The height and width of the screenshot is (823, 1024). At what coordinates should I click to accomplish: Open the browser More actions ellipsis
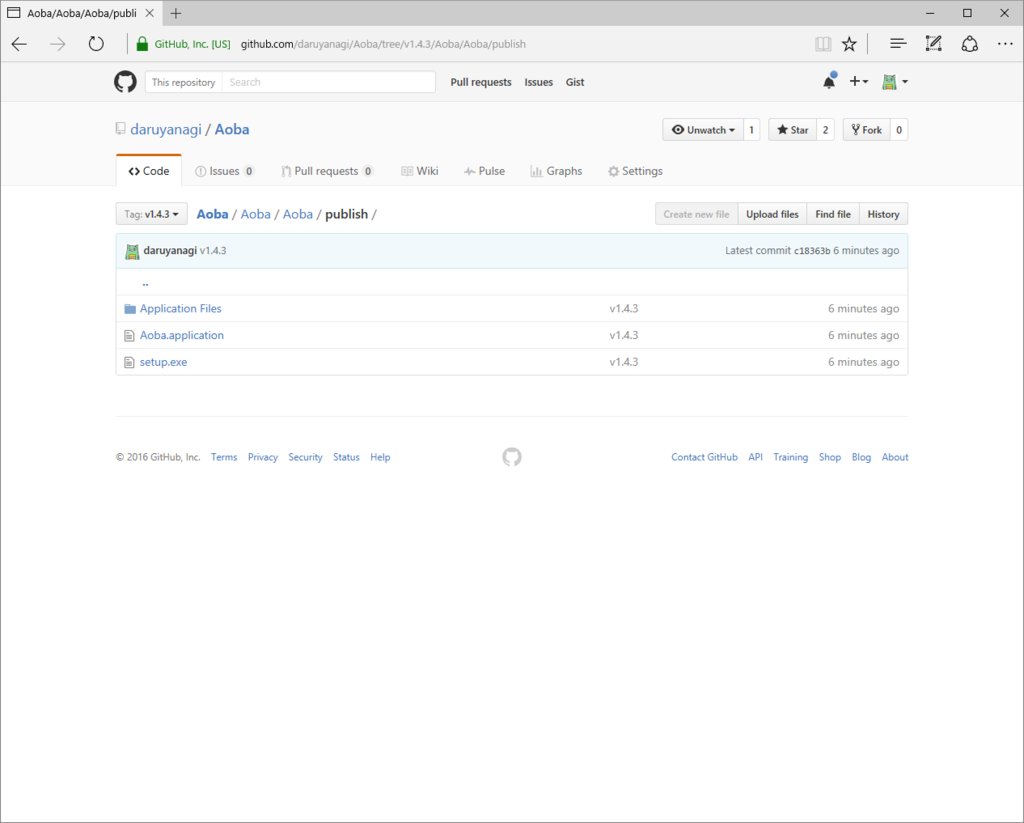1005,44
